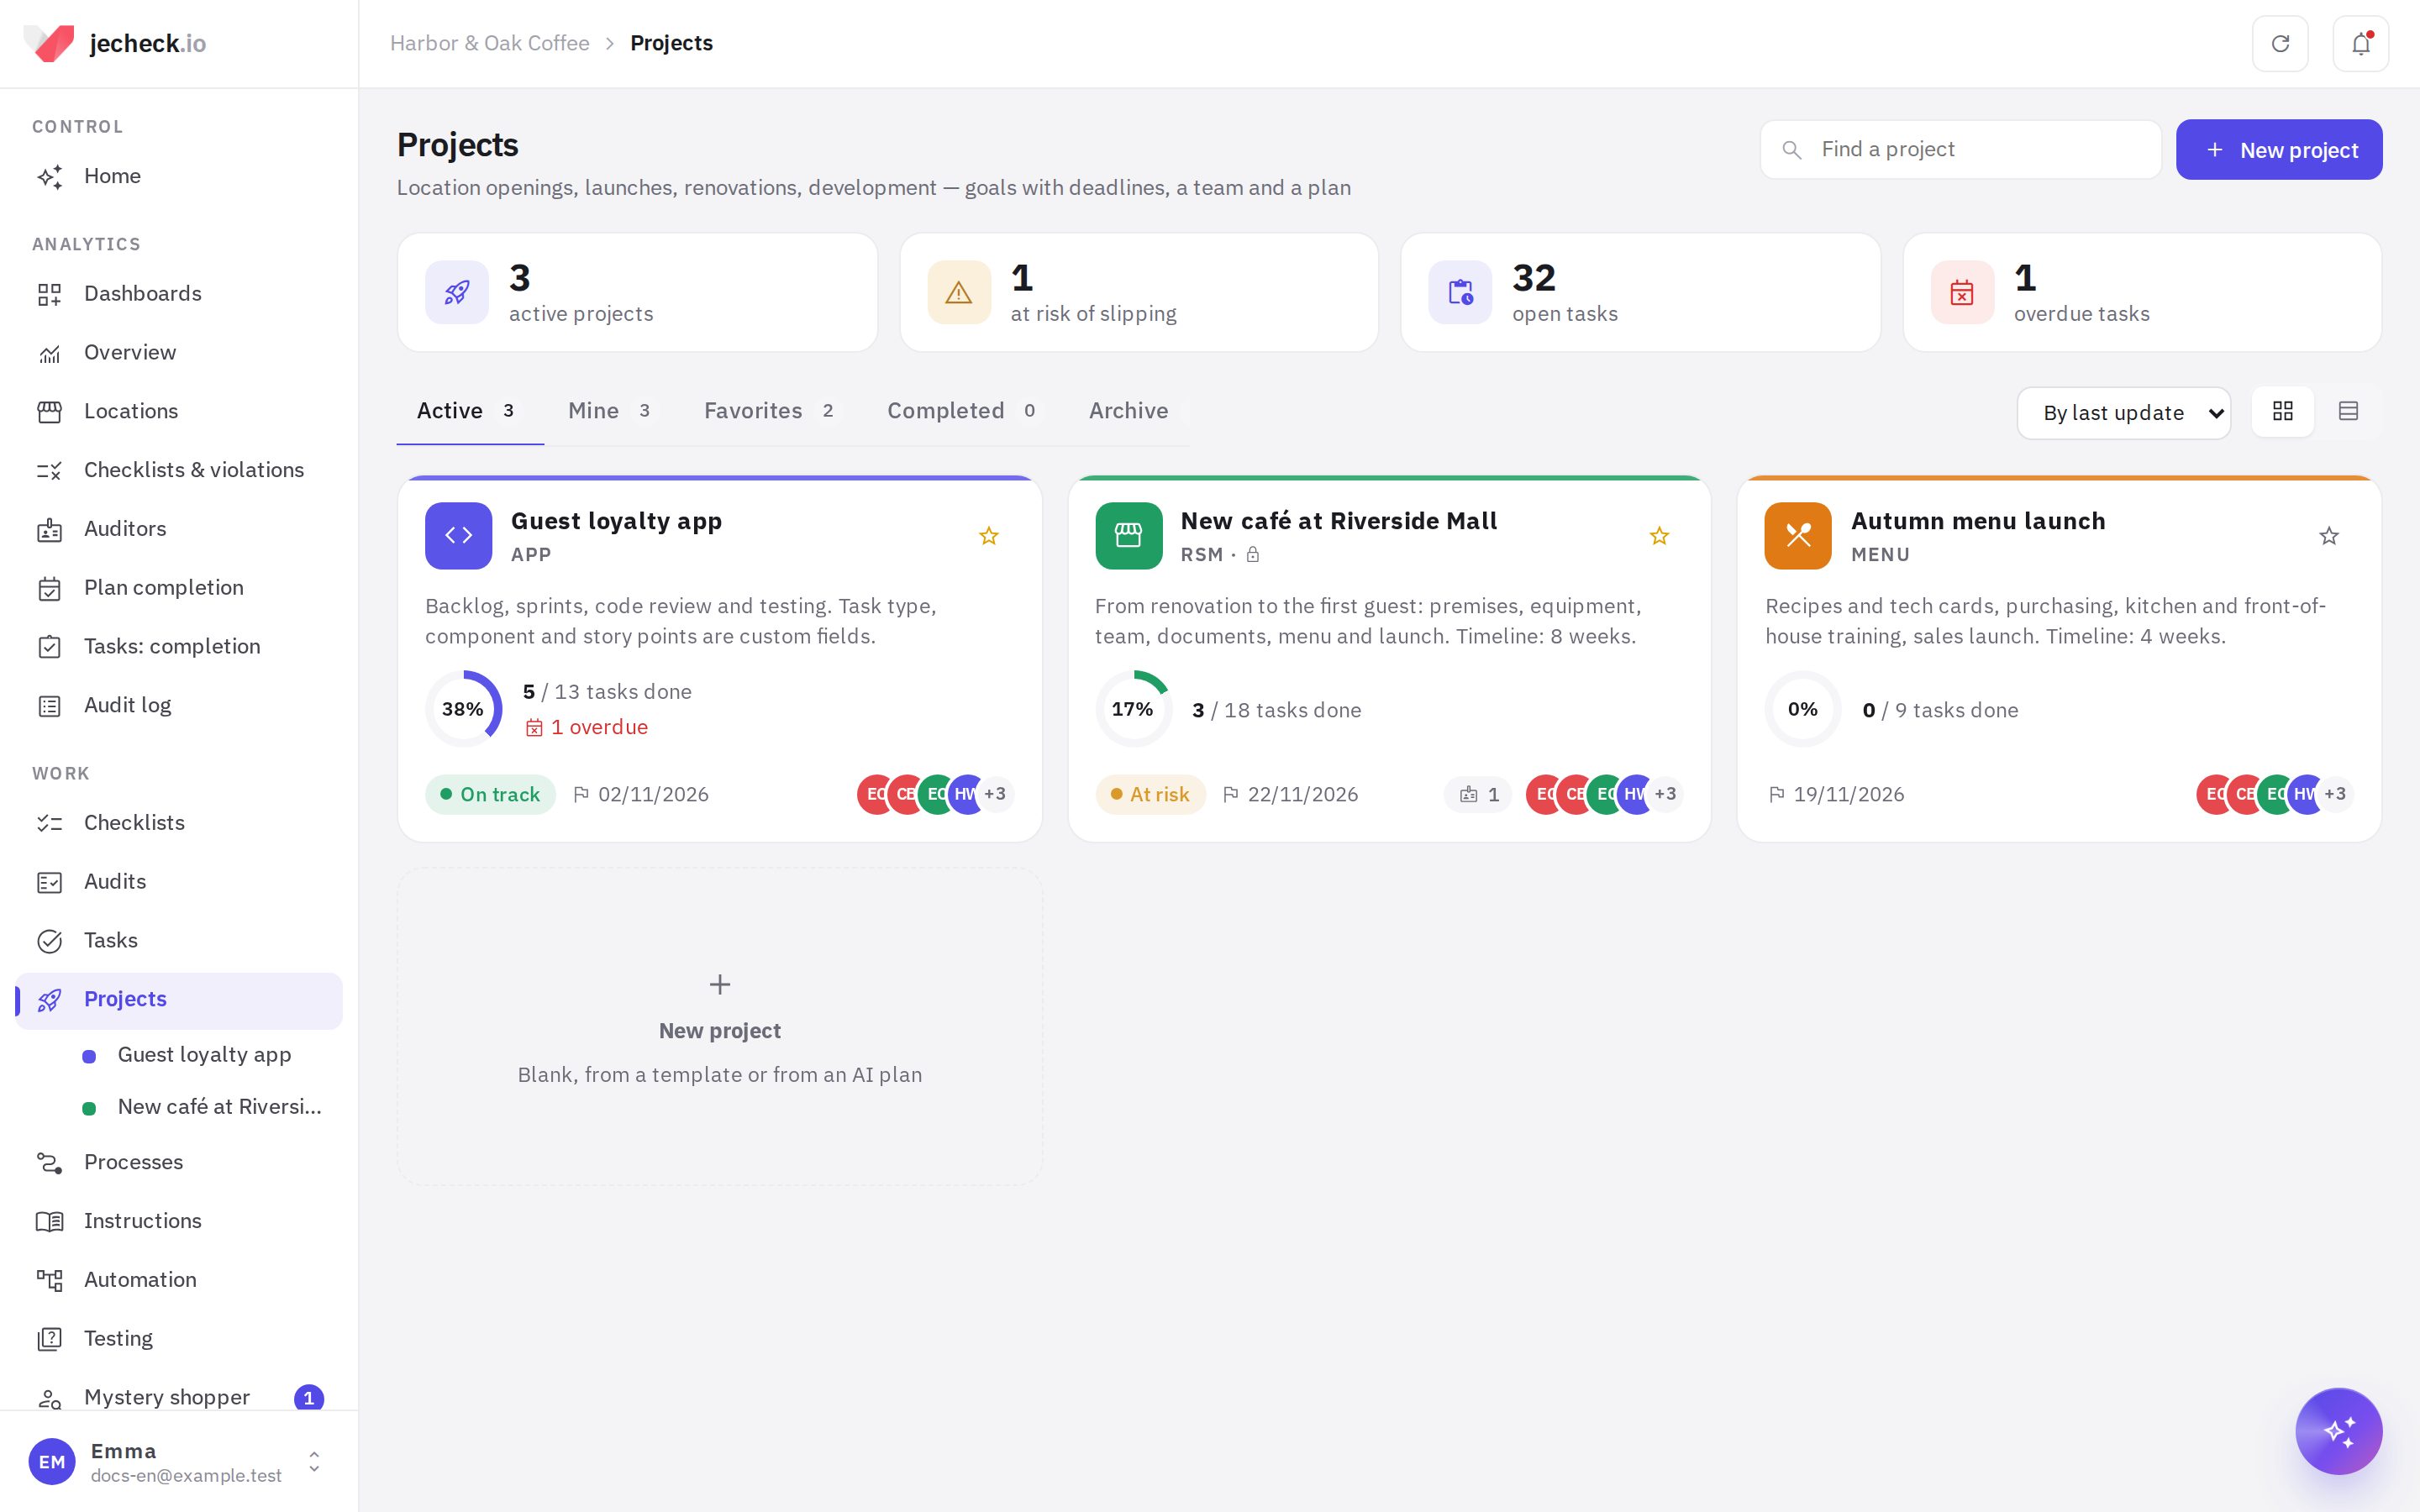
Task: Click the refresh icon in top bar
Action: (x=2280, y=44)
